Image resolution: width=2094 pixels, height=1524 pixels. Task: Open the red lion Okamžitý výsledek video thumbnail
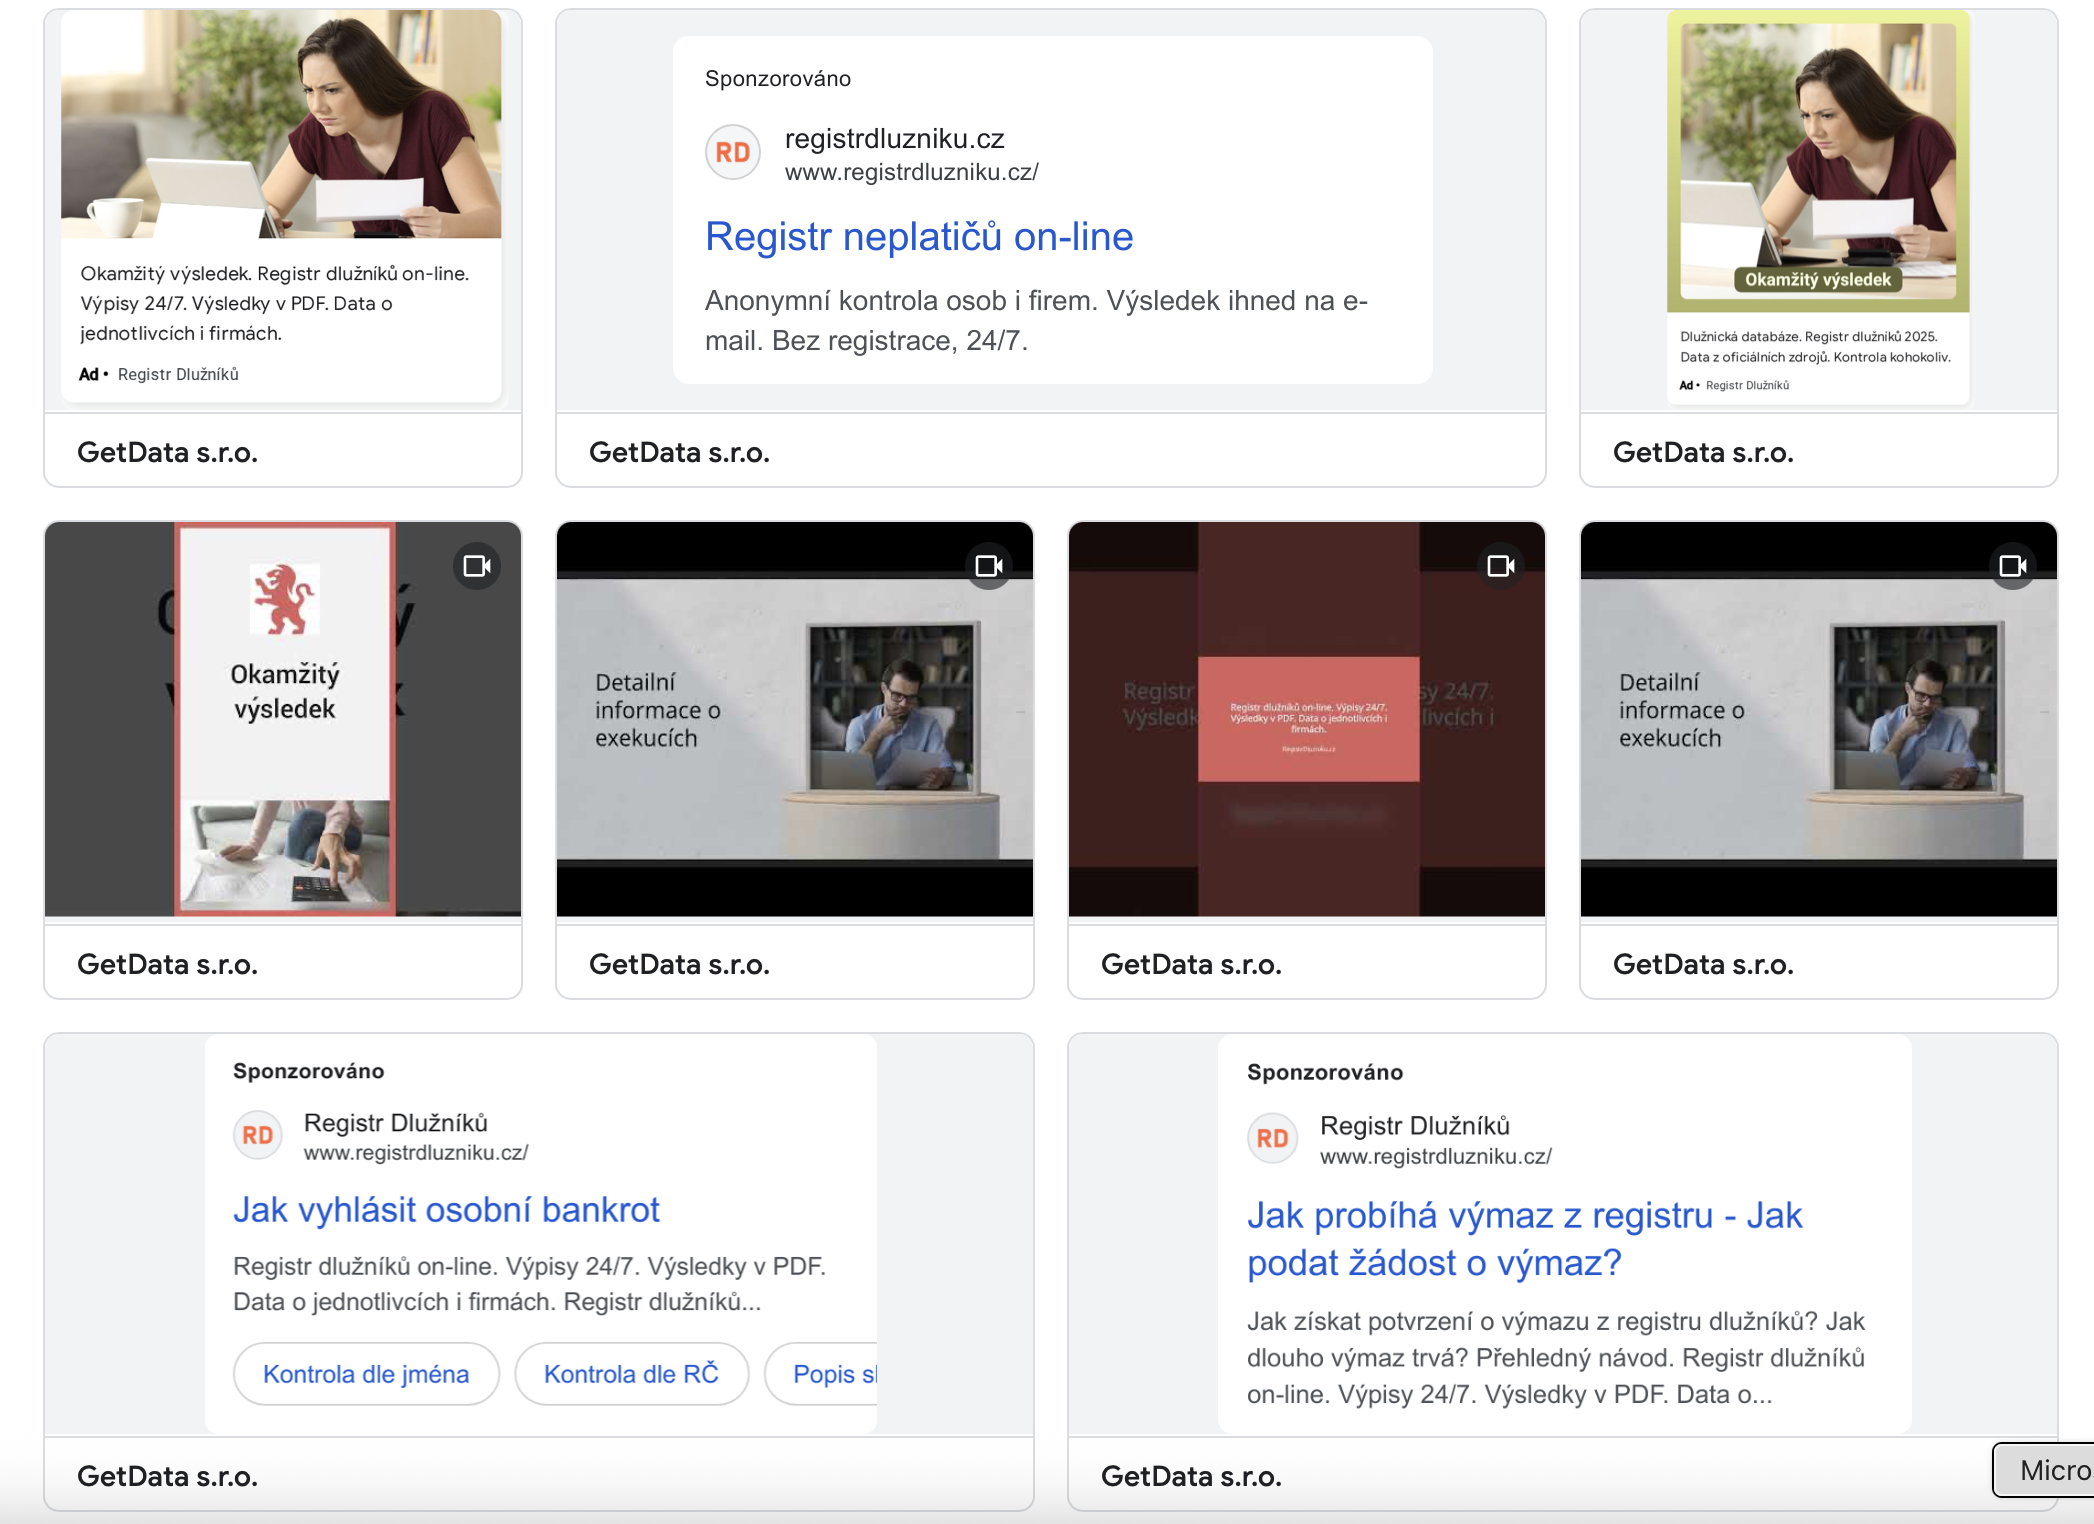click(x=283, y=719)
